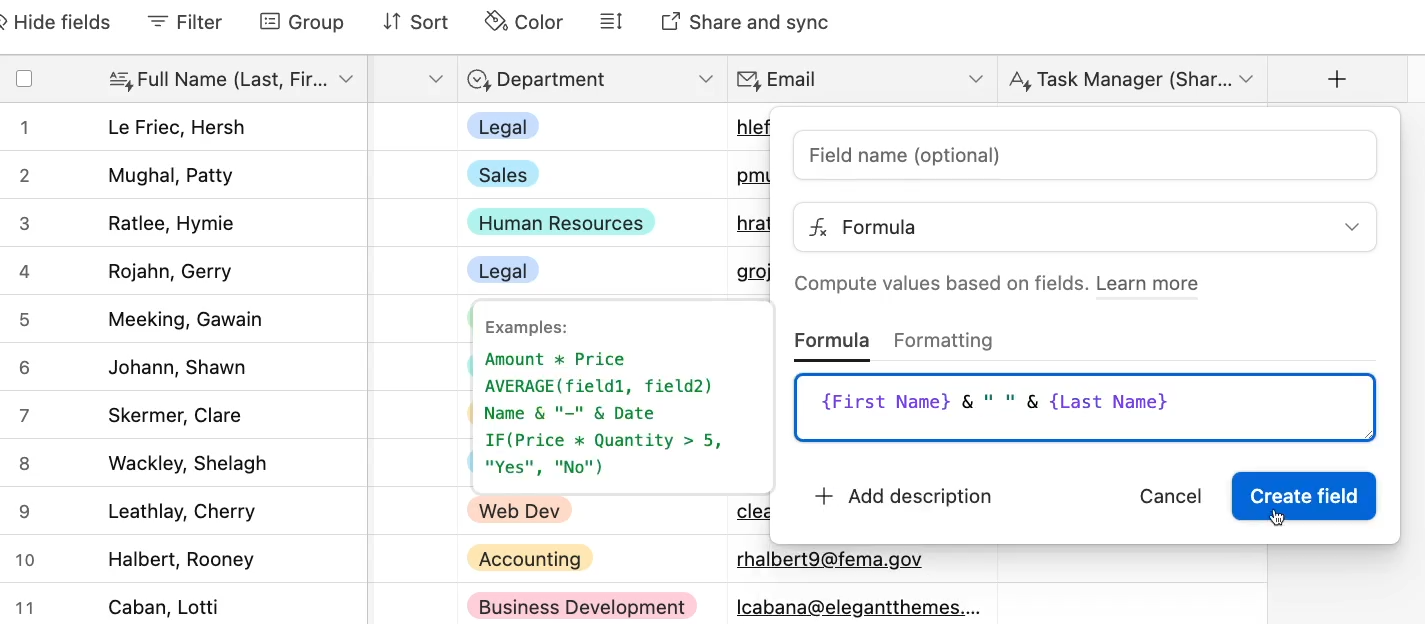This screenshot has height=624, width=1425.
Task: Click the Filter toolbar button
Action: [x=185, y=22]
